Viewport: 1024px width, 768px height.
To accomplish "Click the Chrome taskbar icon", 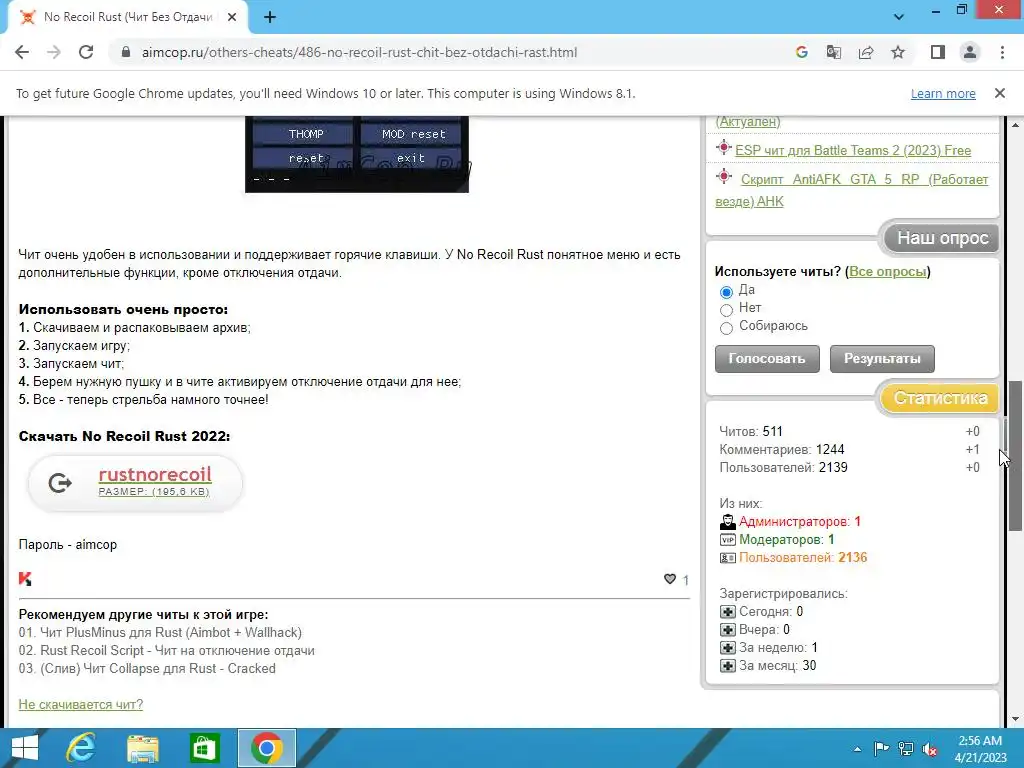I will pyautogui.click(x=266, y=748).
